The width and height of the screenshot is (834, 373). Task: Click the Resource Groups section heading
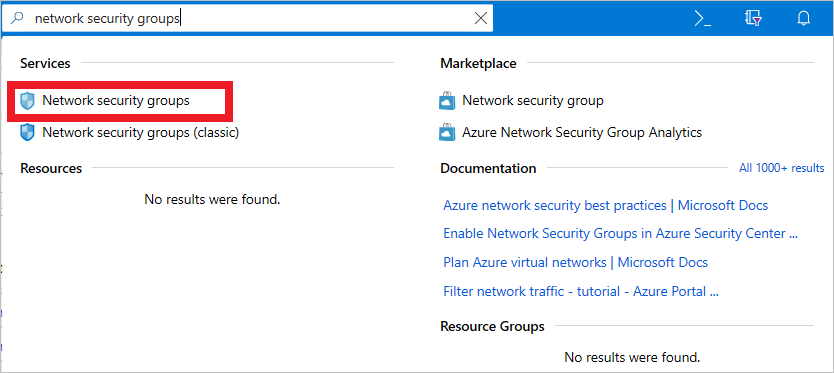point(492,326)
